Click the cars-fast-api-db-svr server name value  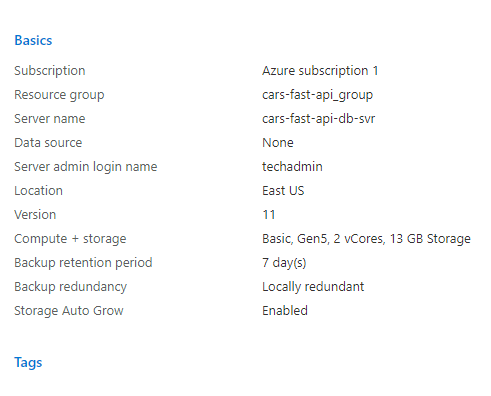[318, 119]
